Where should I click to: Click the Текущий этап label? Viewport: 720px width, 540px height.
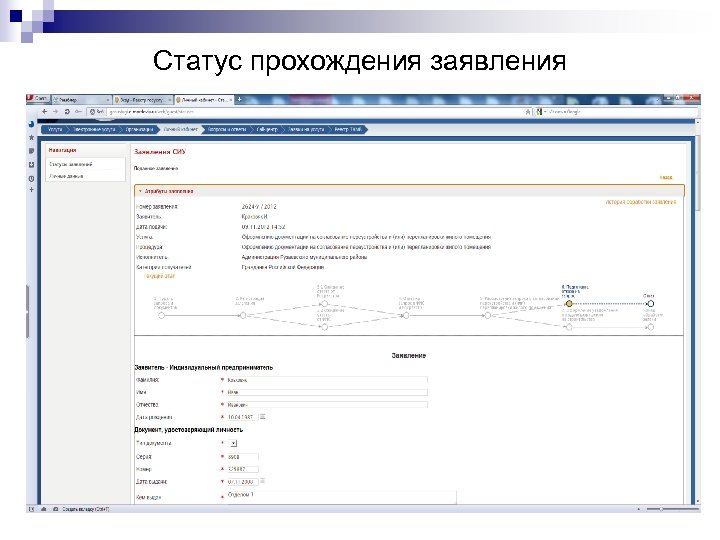[x=159, y=276]
